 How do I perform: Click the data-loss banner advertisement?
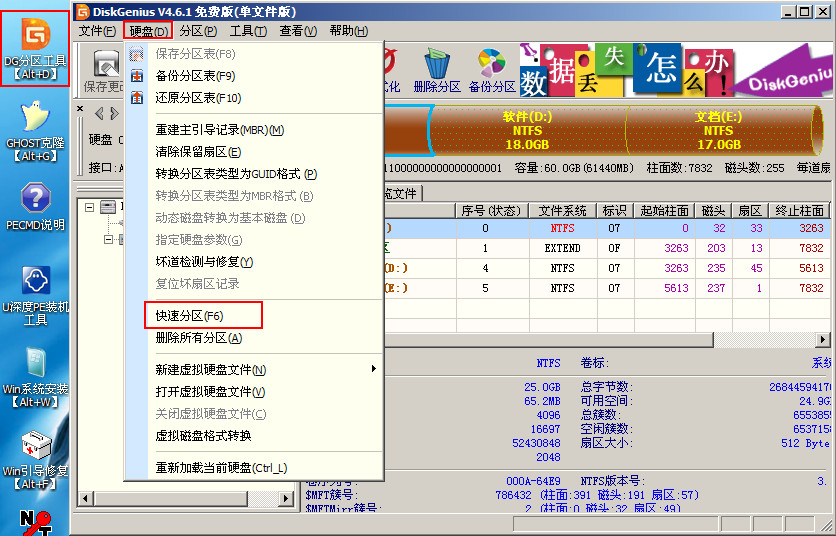pos(675,70)
